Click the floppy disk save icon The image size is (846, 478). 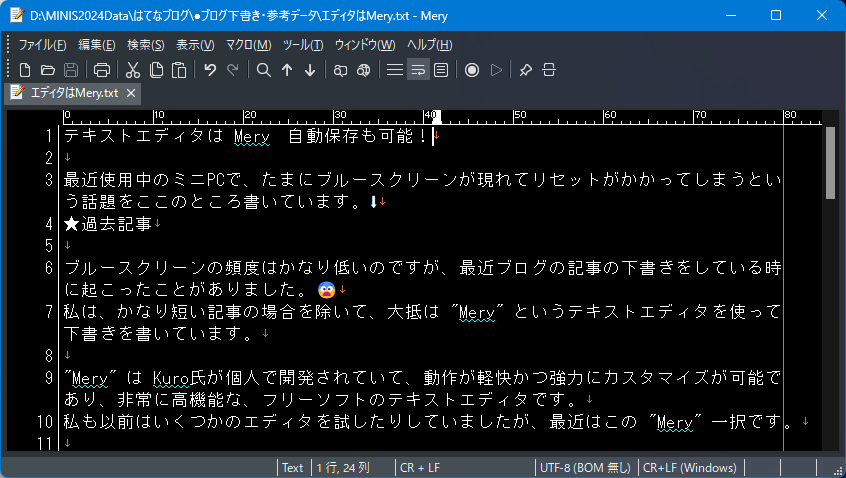(x=71, y=70)
